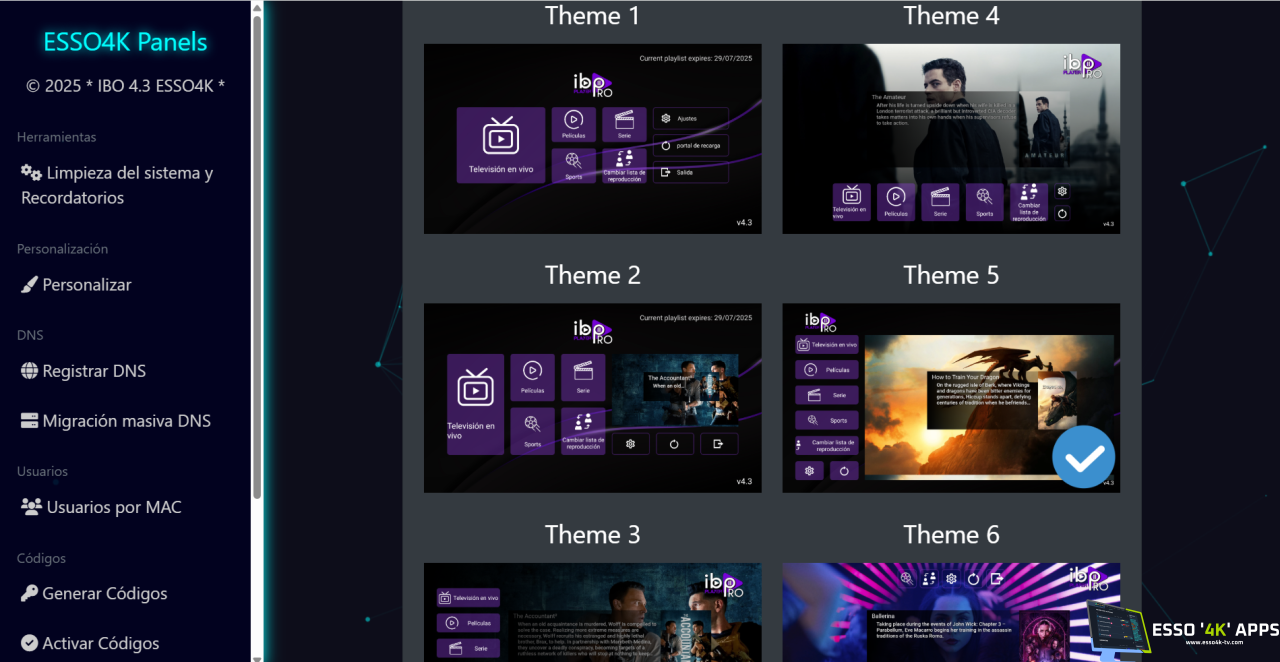Viewport: 1280px width, 662px height.
Task: Select the Theme 4 preview thumbnail
Action: 950,139
